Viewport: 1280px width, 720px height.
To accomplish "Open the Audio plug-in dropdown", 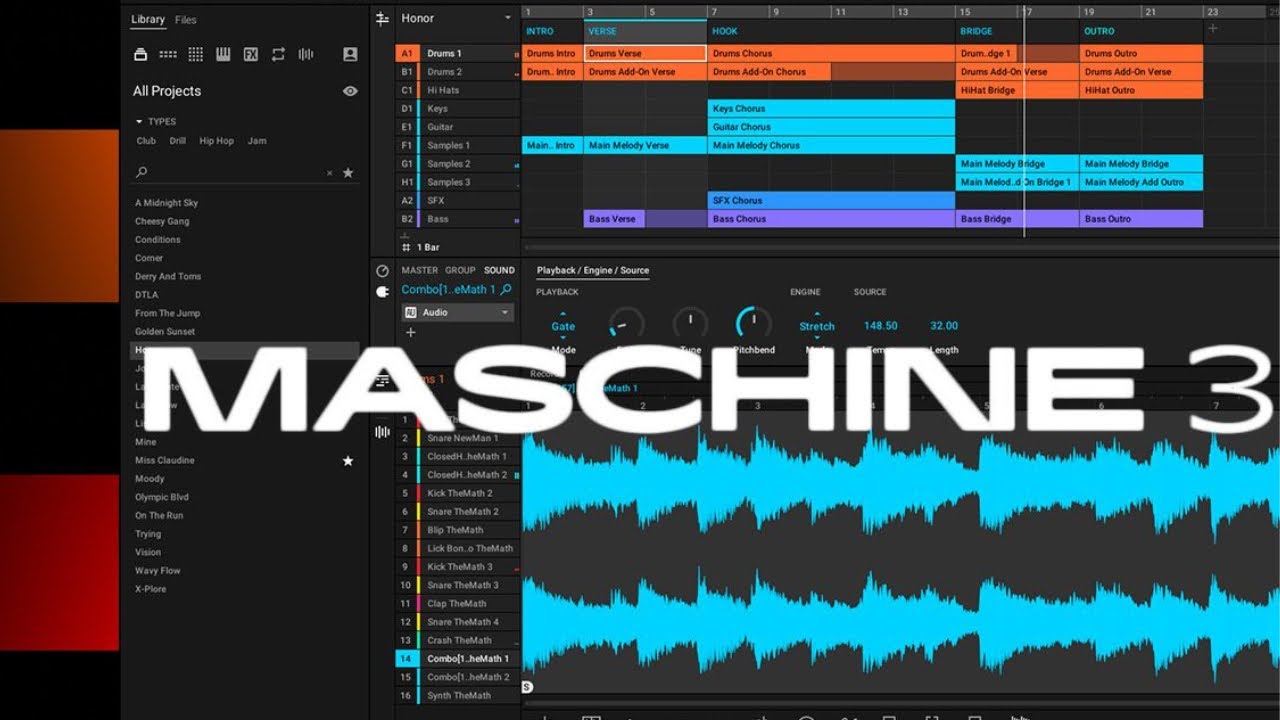I will [505, 312].
